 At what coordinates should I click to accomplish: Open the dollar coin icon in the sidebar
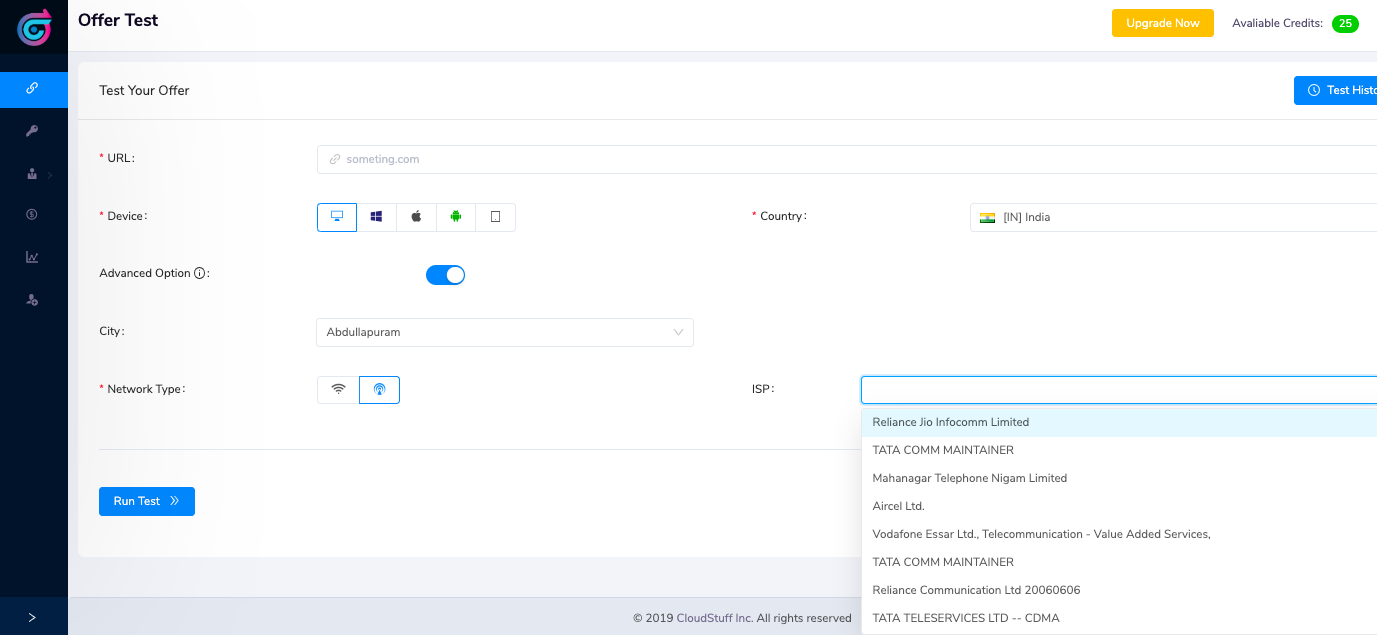(32, 214)
